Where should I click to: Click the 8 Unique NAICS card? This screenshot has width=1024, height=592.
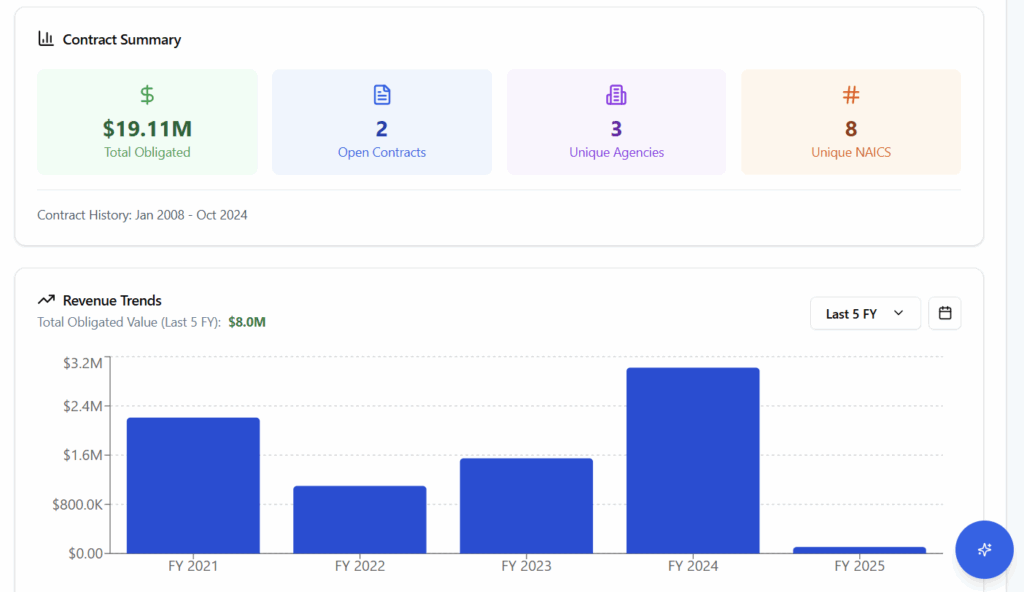pos(851,122)
